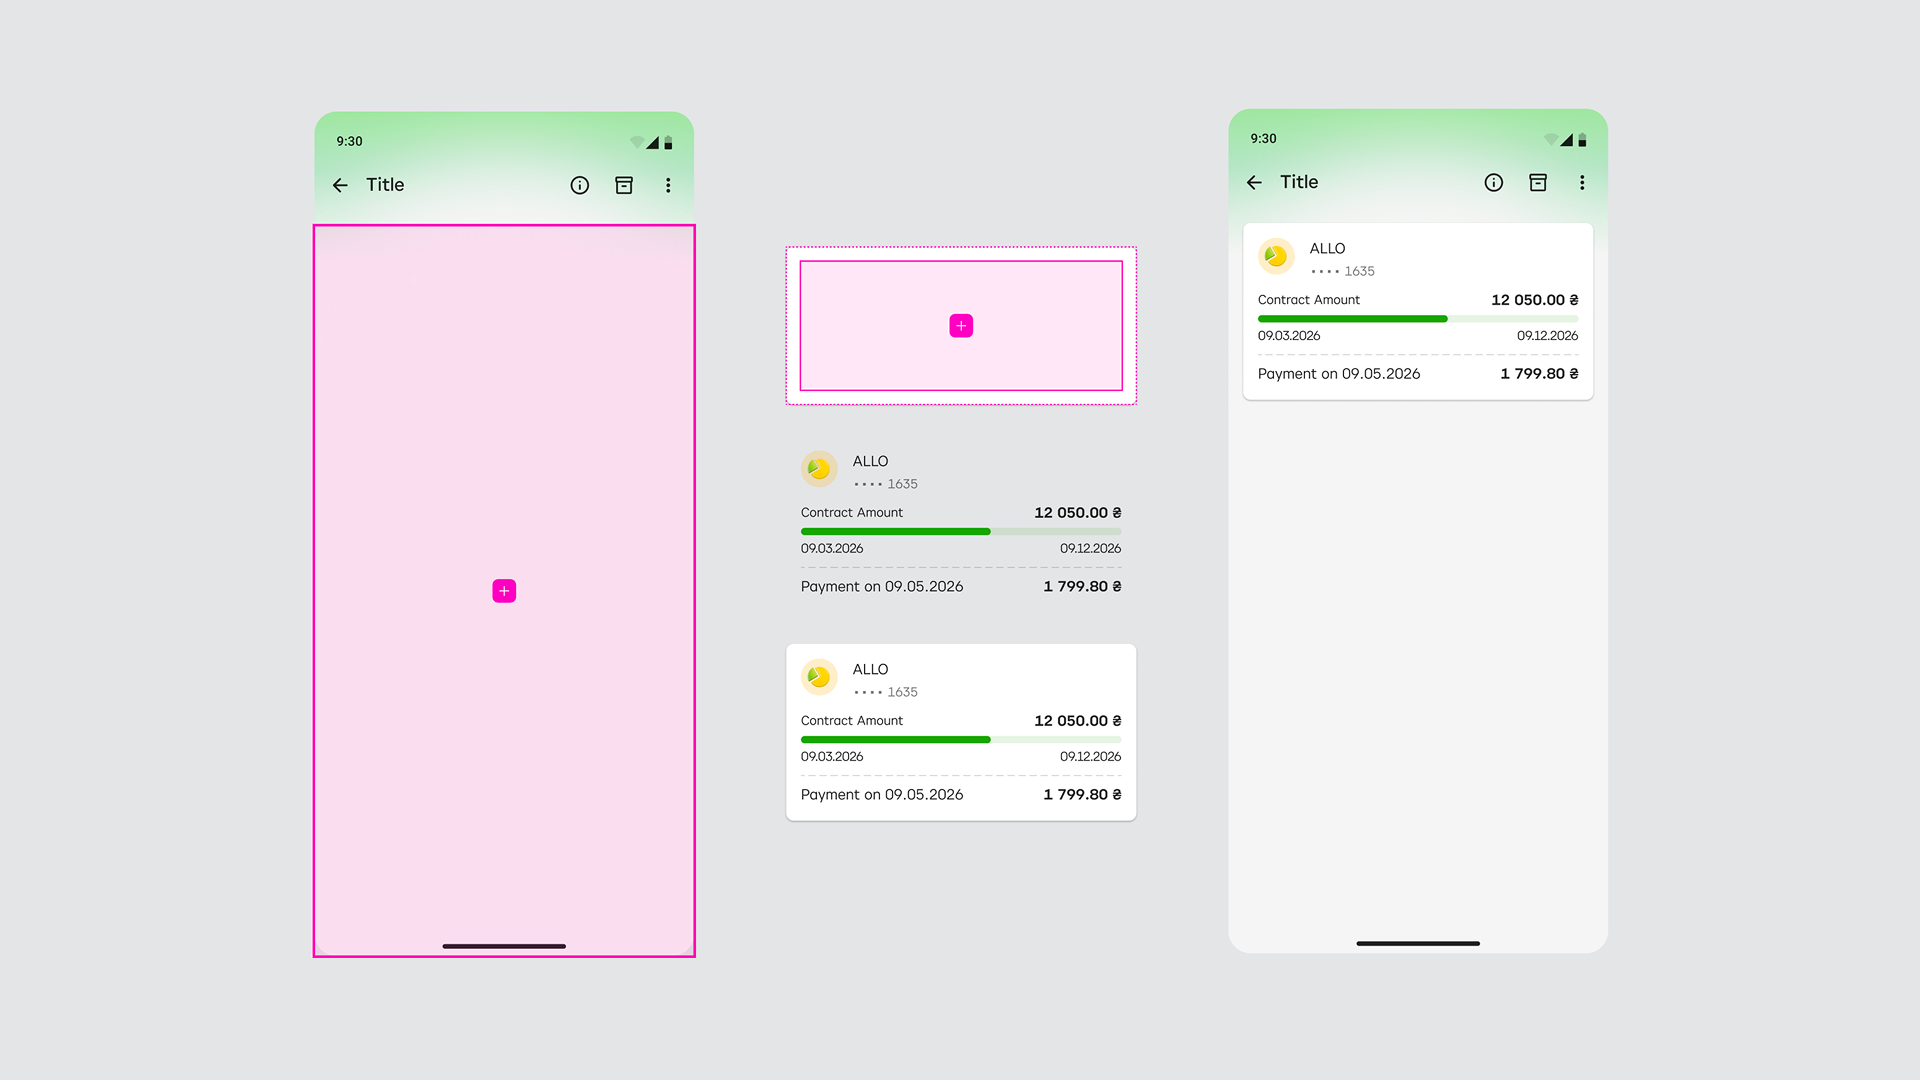Viewport: 1920px width, 1080px height.
Task: Click the ALLO logo in borderless middle card
Action: 819,469
